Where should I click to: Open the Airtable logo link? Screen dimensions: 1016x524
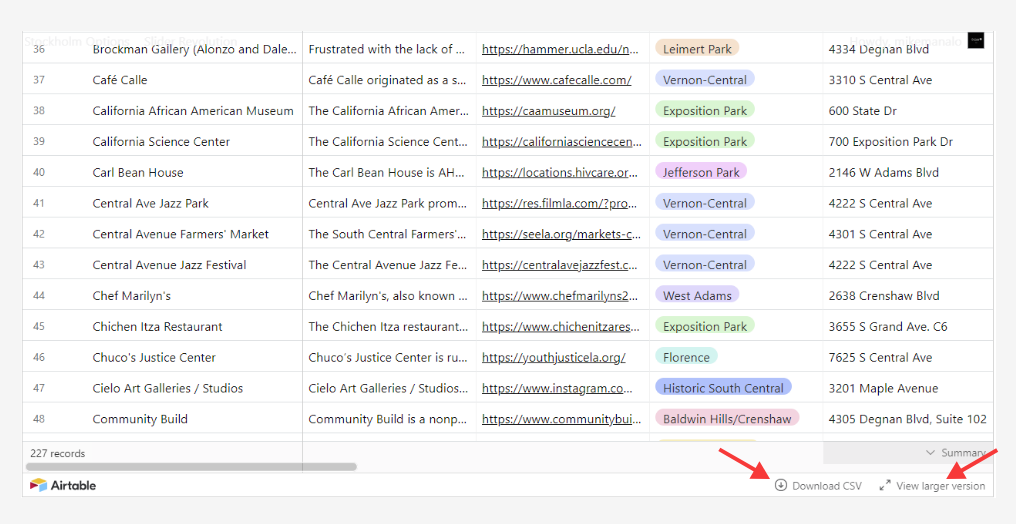63,485
